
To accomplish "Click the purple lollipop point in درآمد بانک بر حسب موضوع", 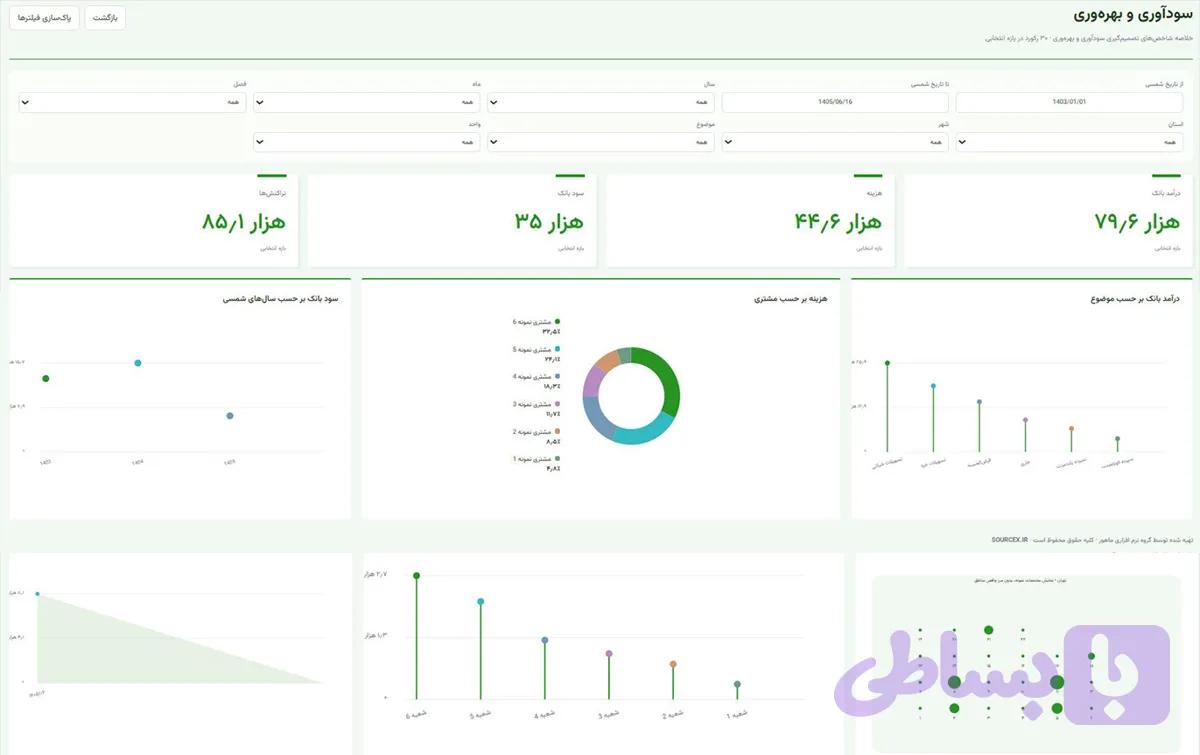I will point(1025,420).
